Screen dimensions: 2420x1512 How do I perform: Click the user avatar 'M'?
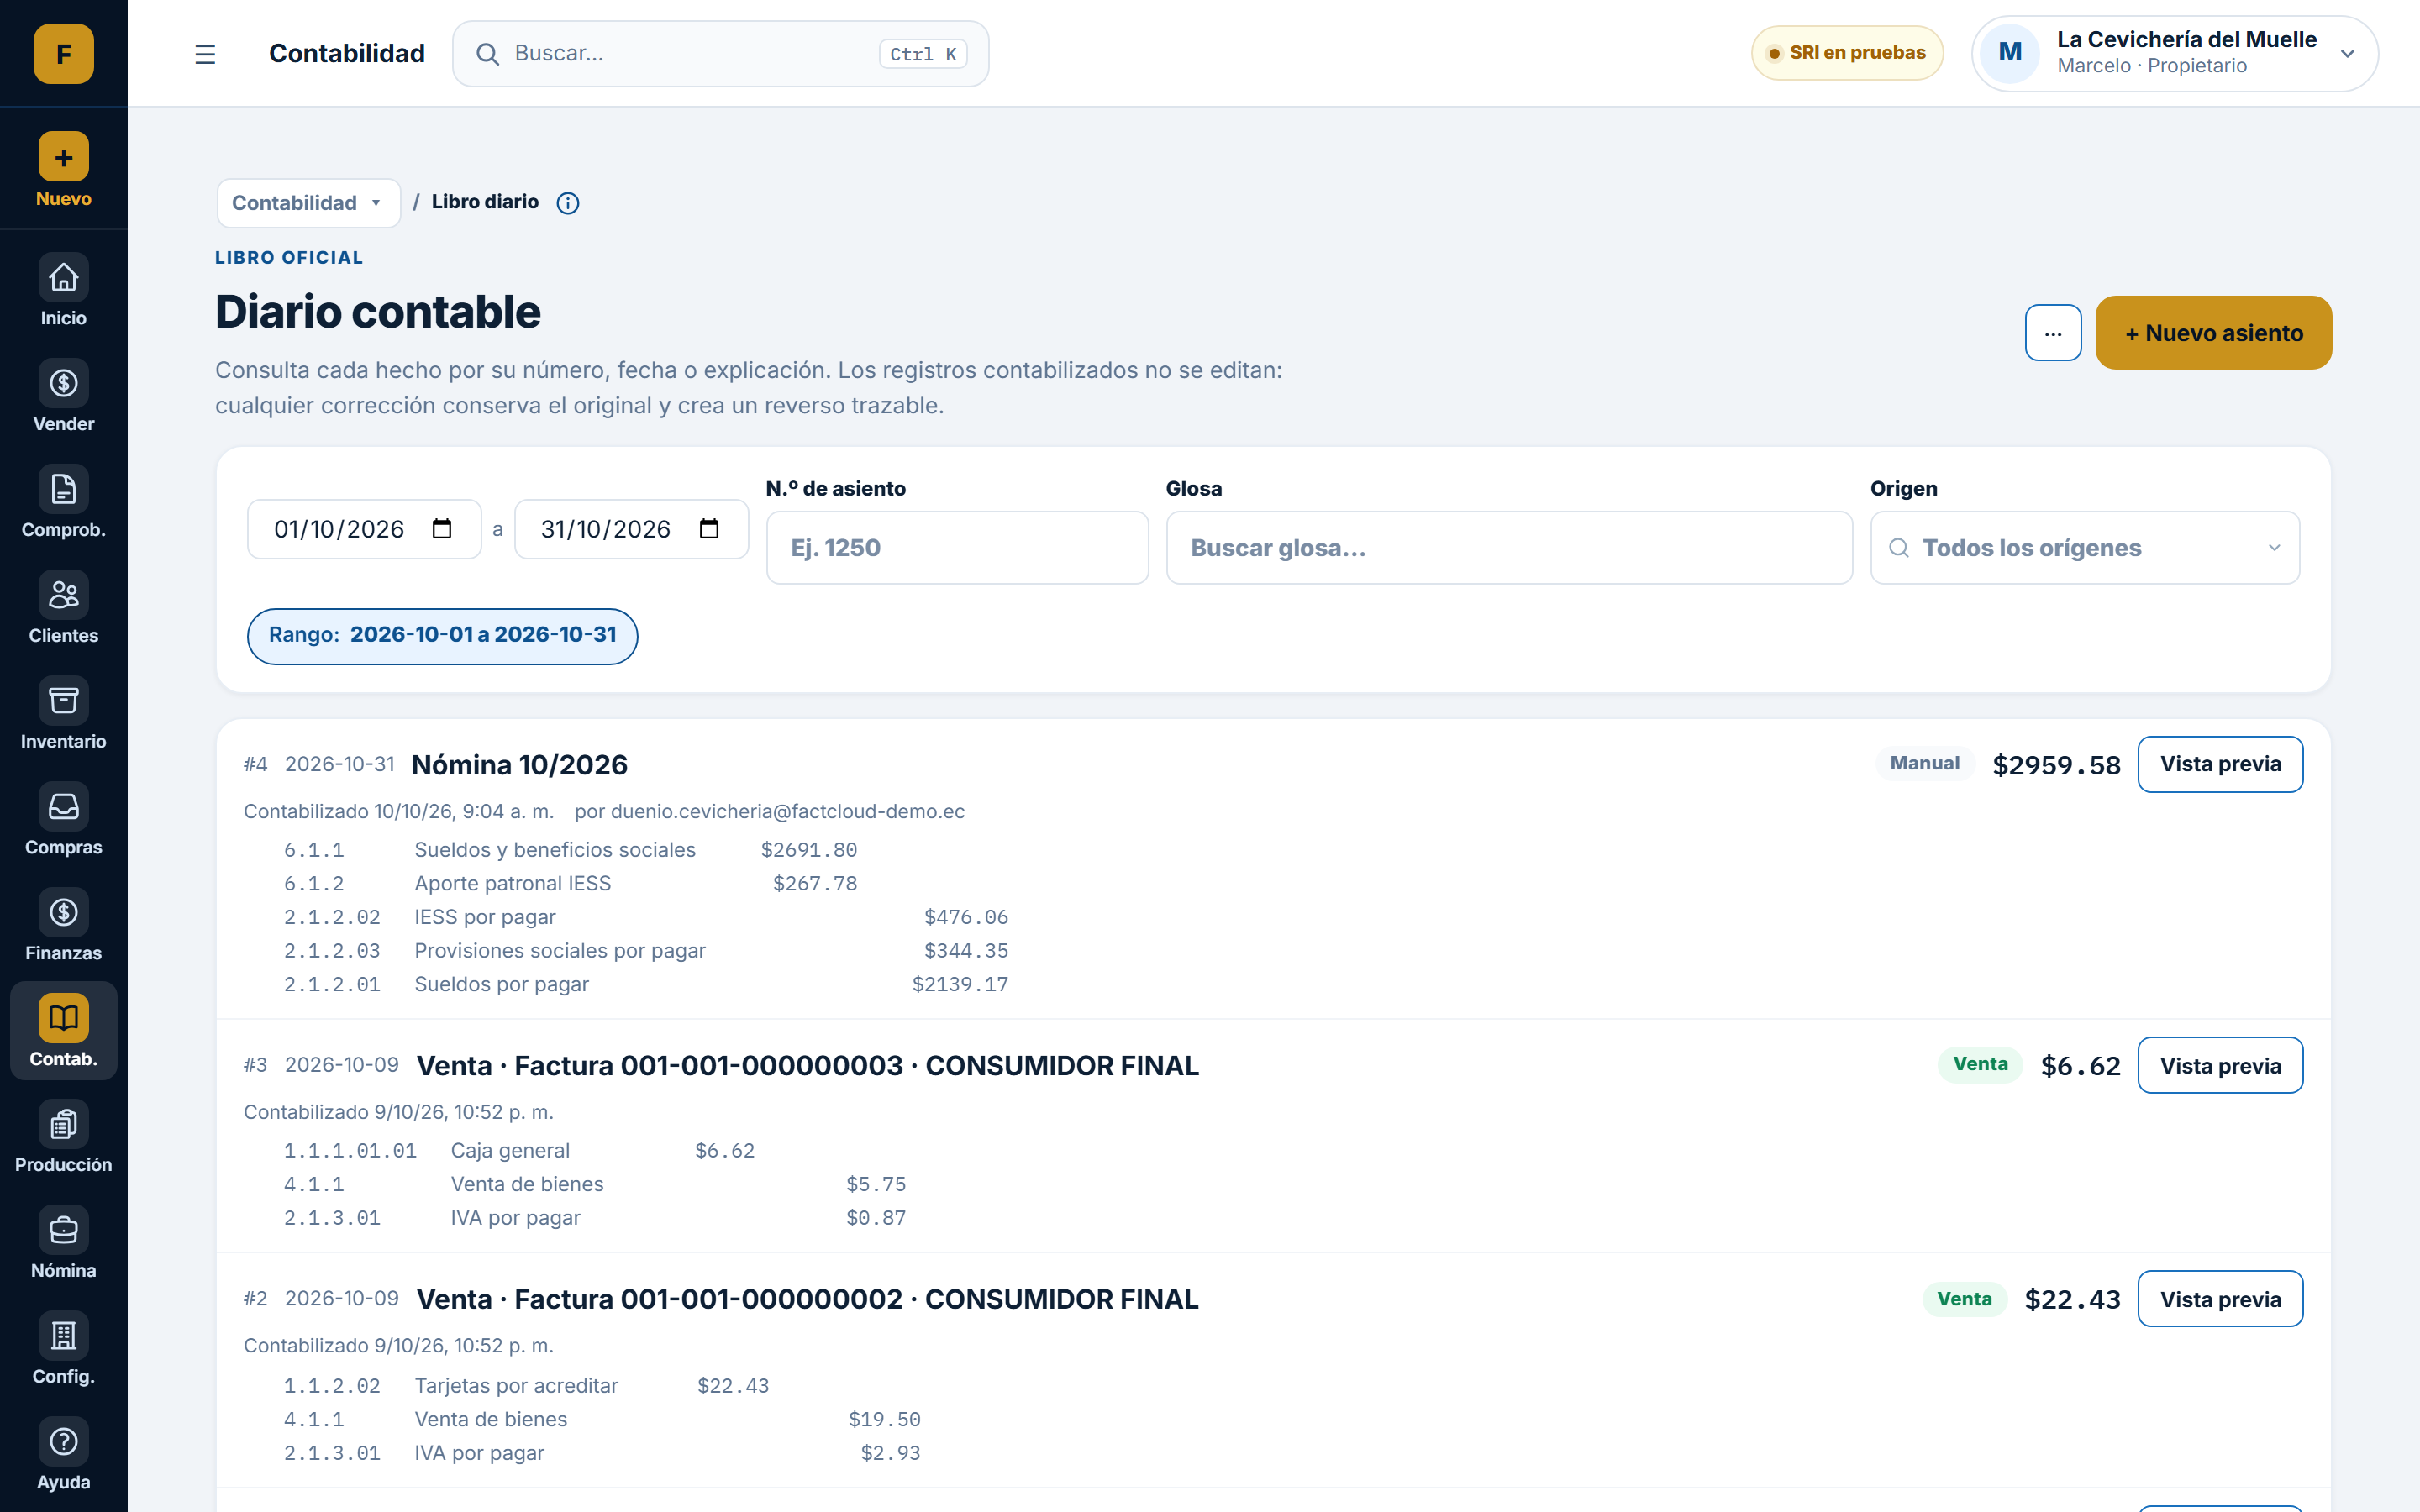[x=2010, y=53]
